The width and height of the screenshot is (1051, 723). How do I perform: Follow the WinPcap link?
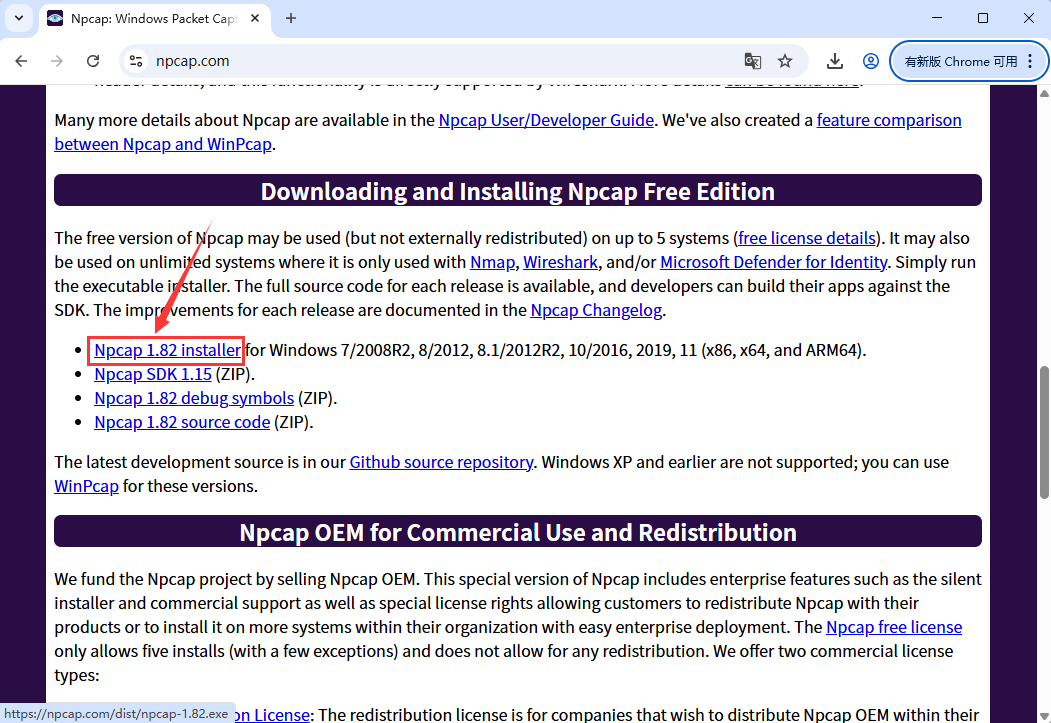pyautogui.click(x=86, y=486)
